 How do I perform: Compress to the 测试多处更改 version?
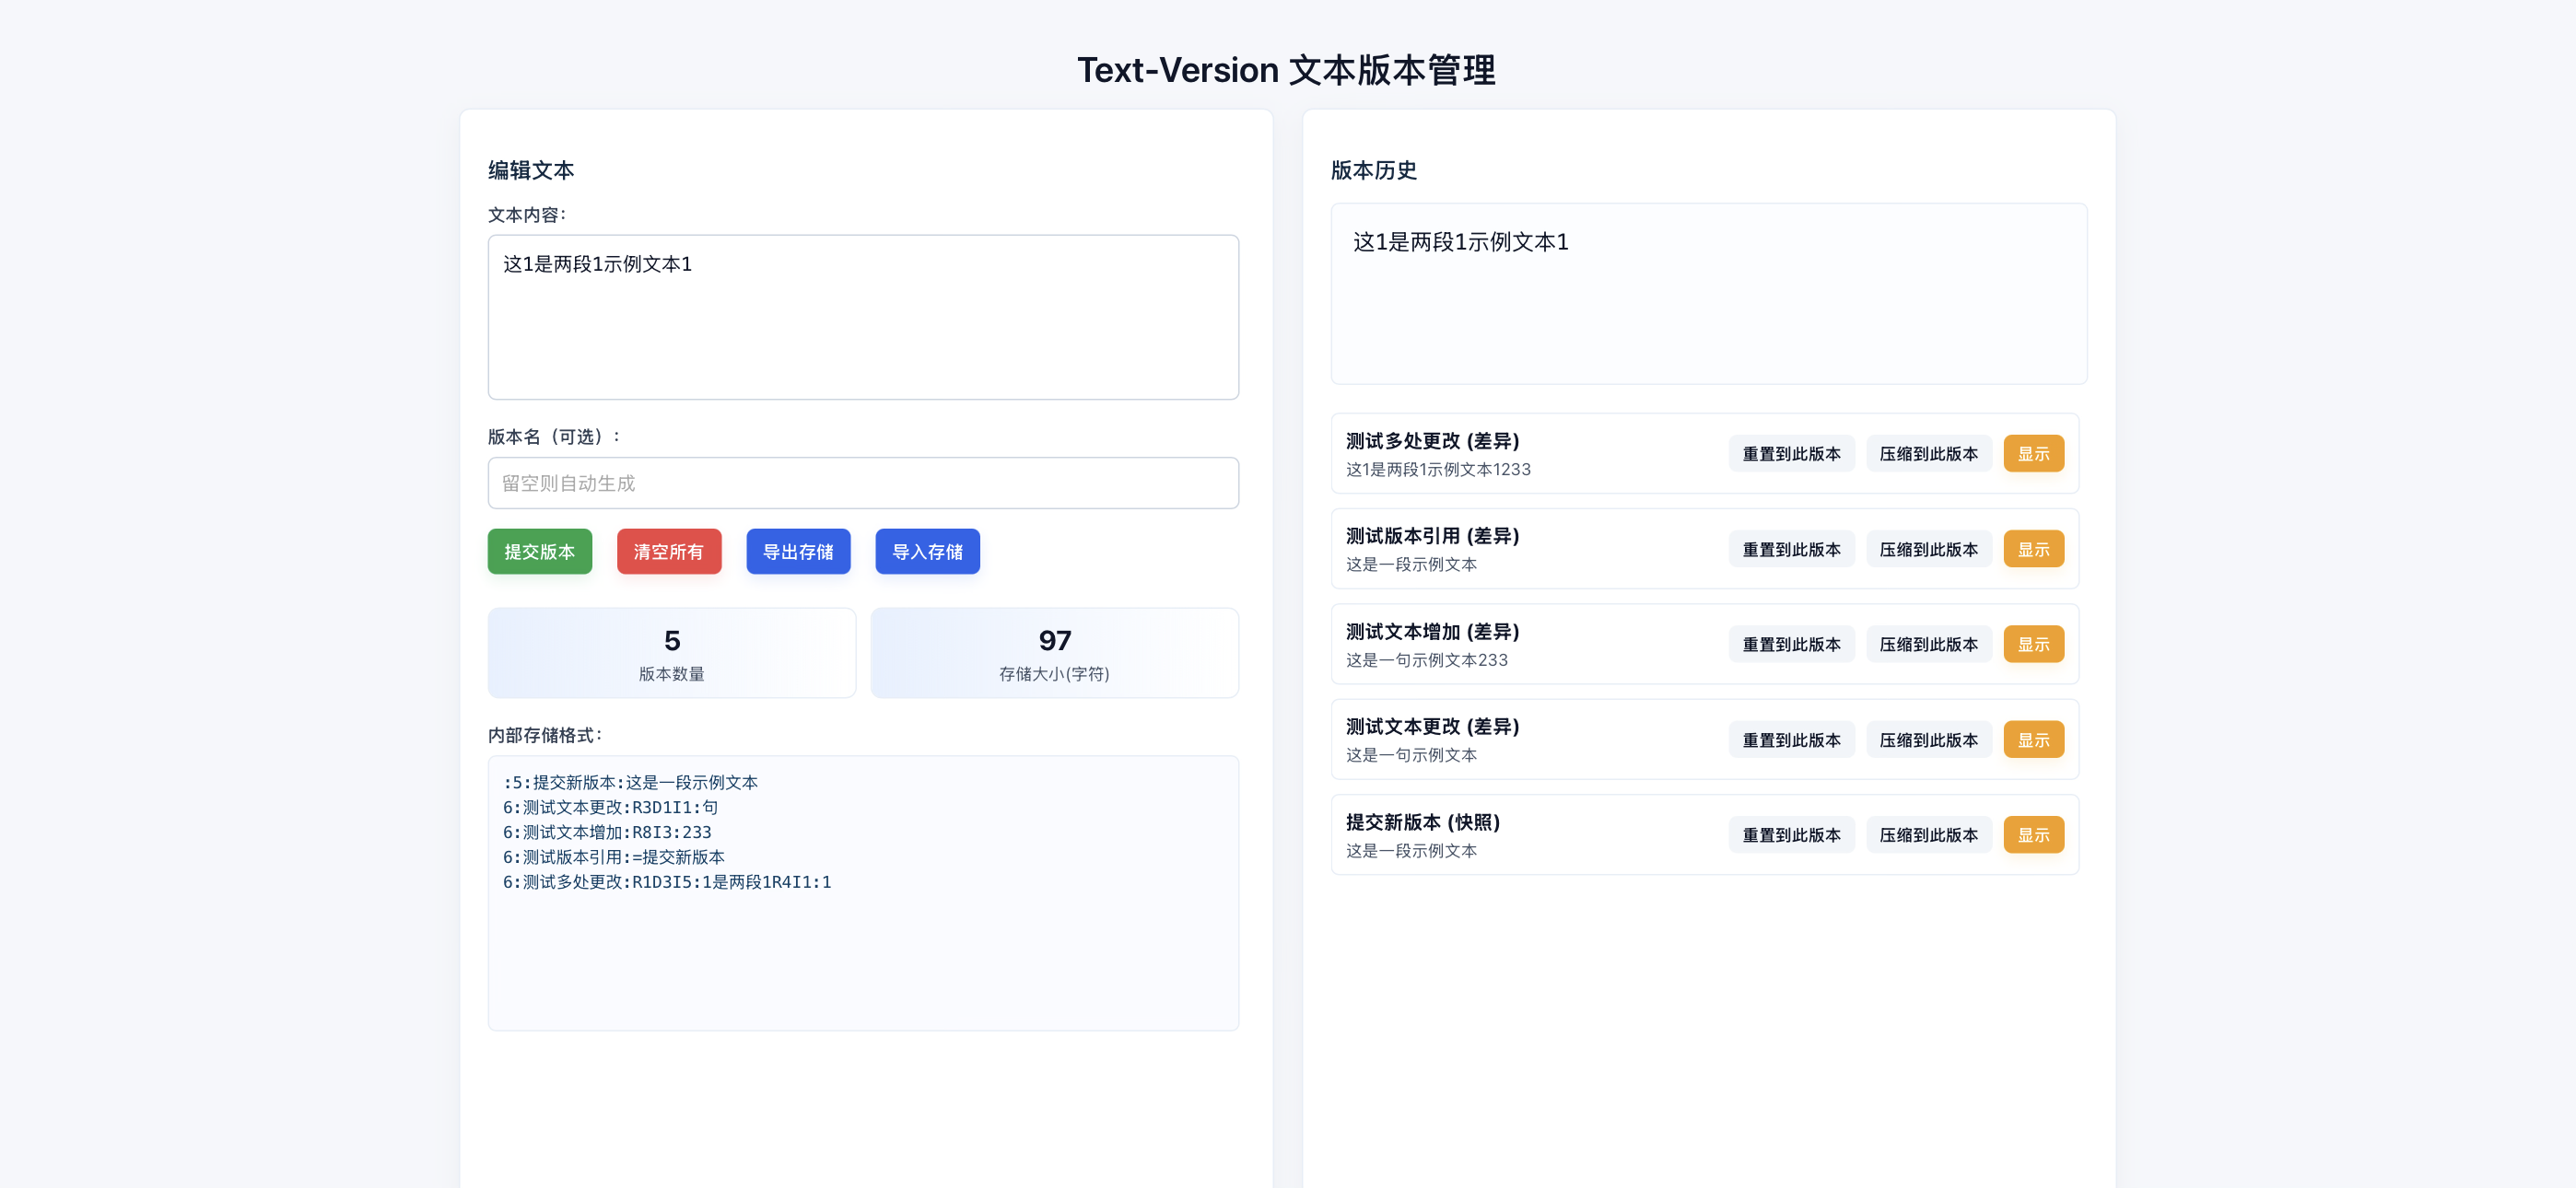point(1927,454)
